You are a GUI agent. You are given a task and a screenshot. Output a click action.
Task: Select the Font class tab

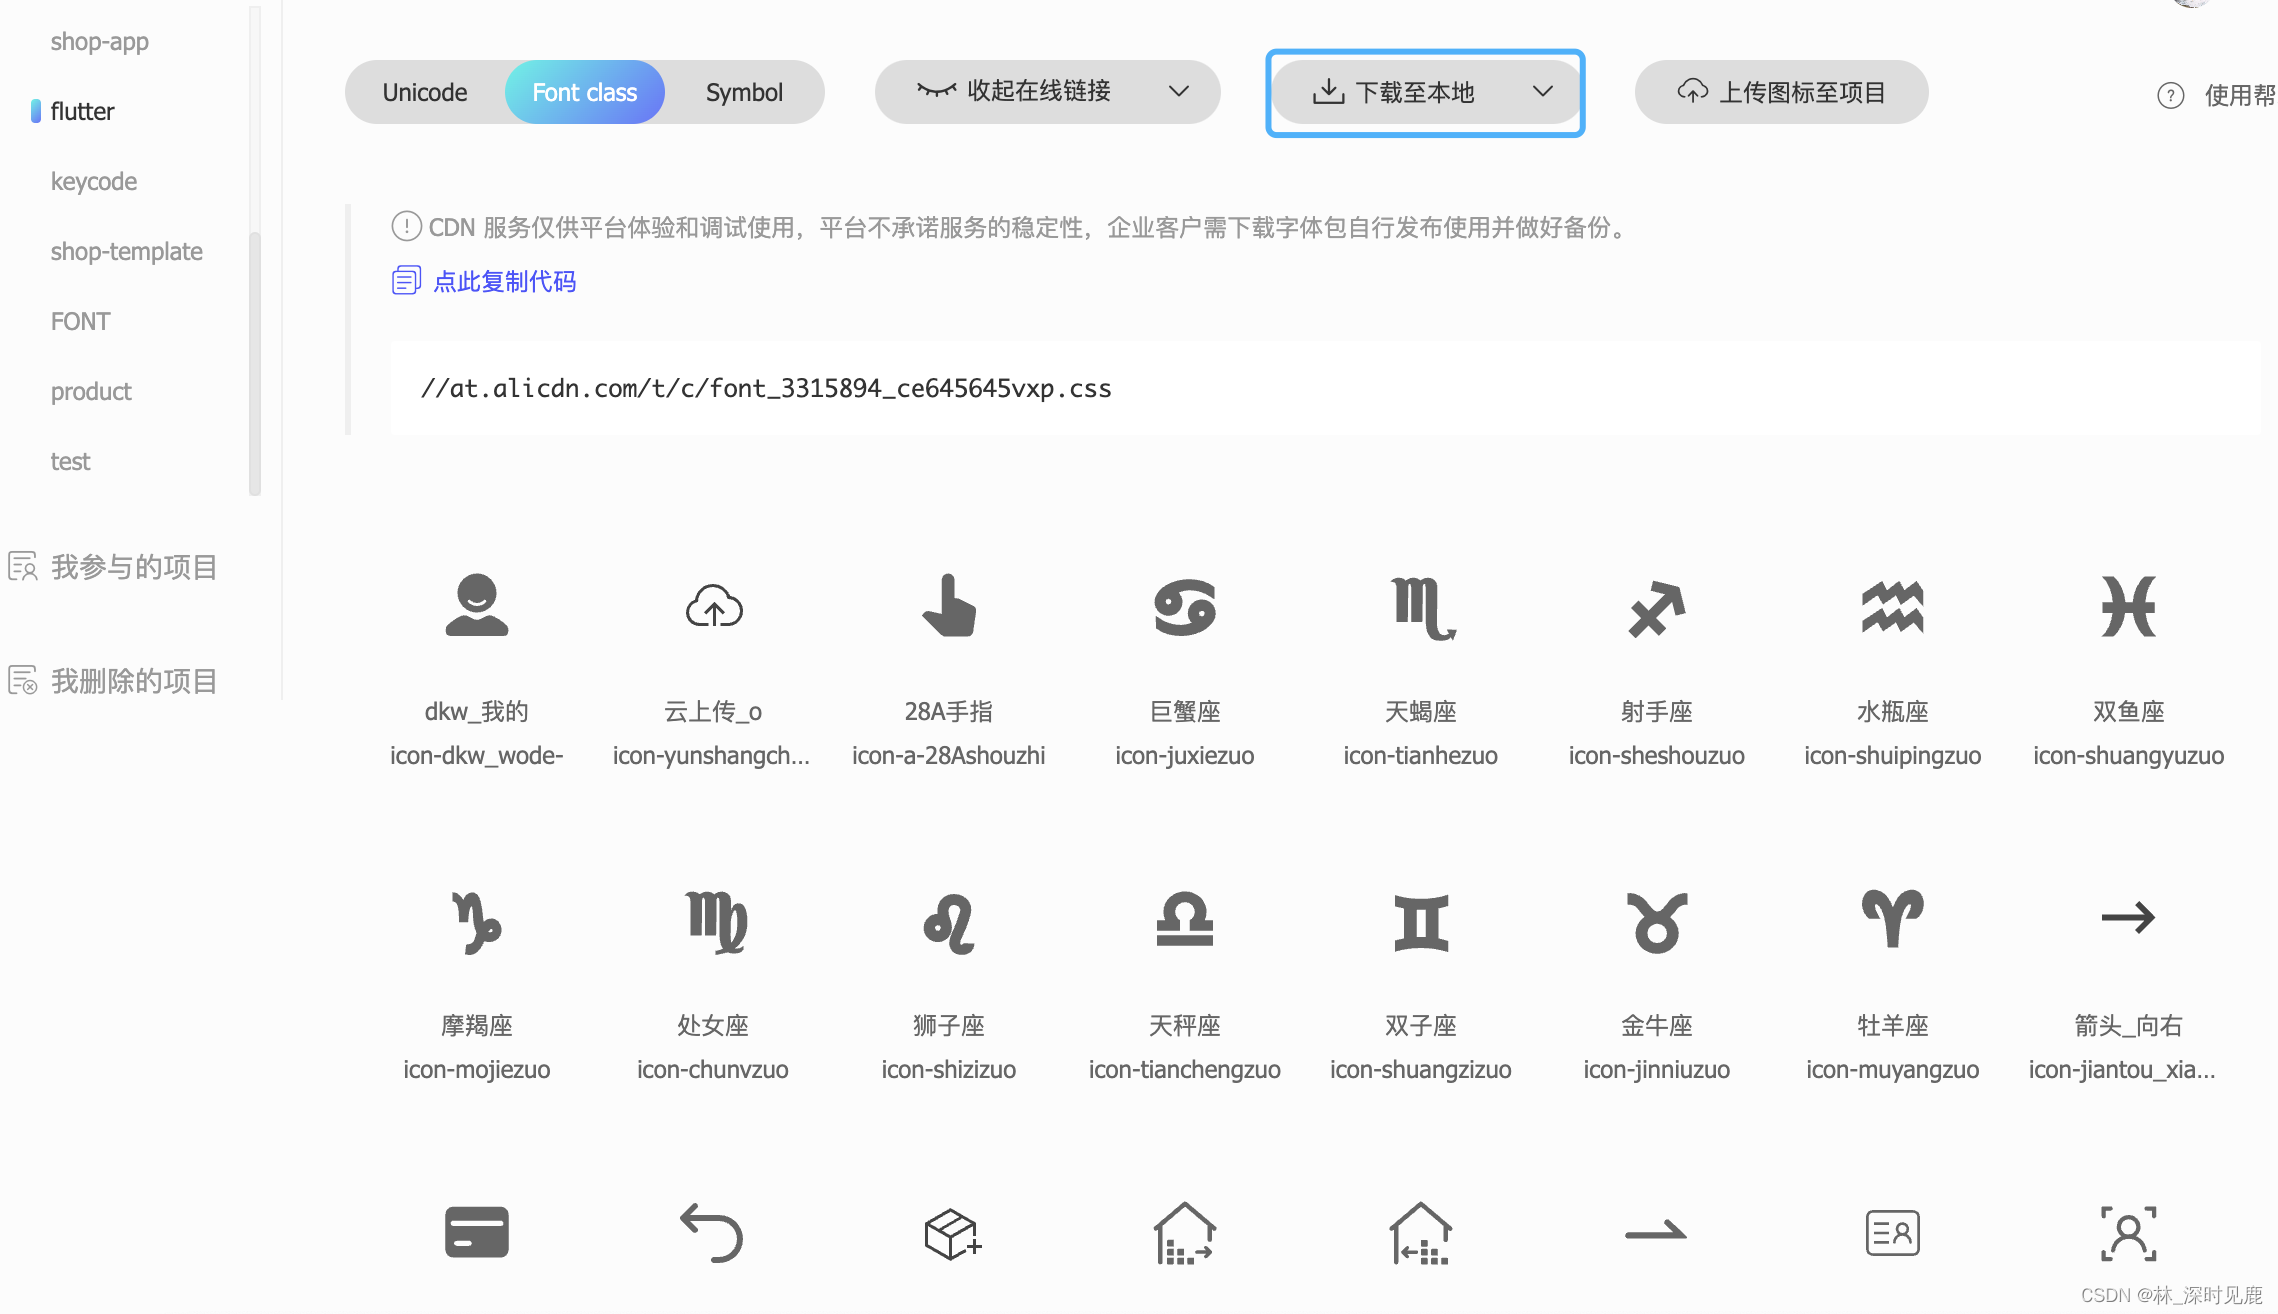coord(585,92)
